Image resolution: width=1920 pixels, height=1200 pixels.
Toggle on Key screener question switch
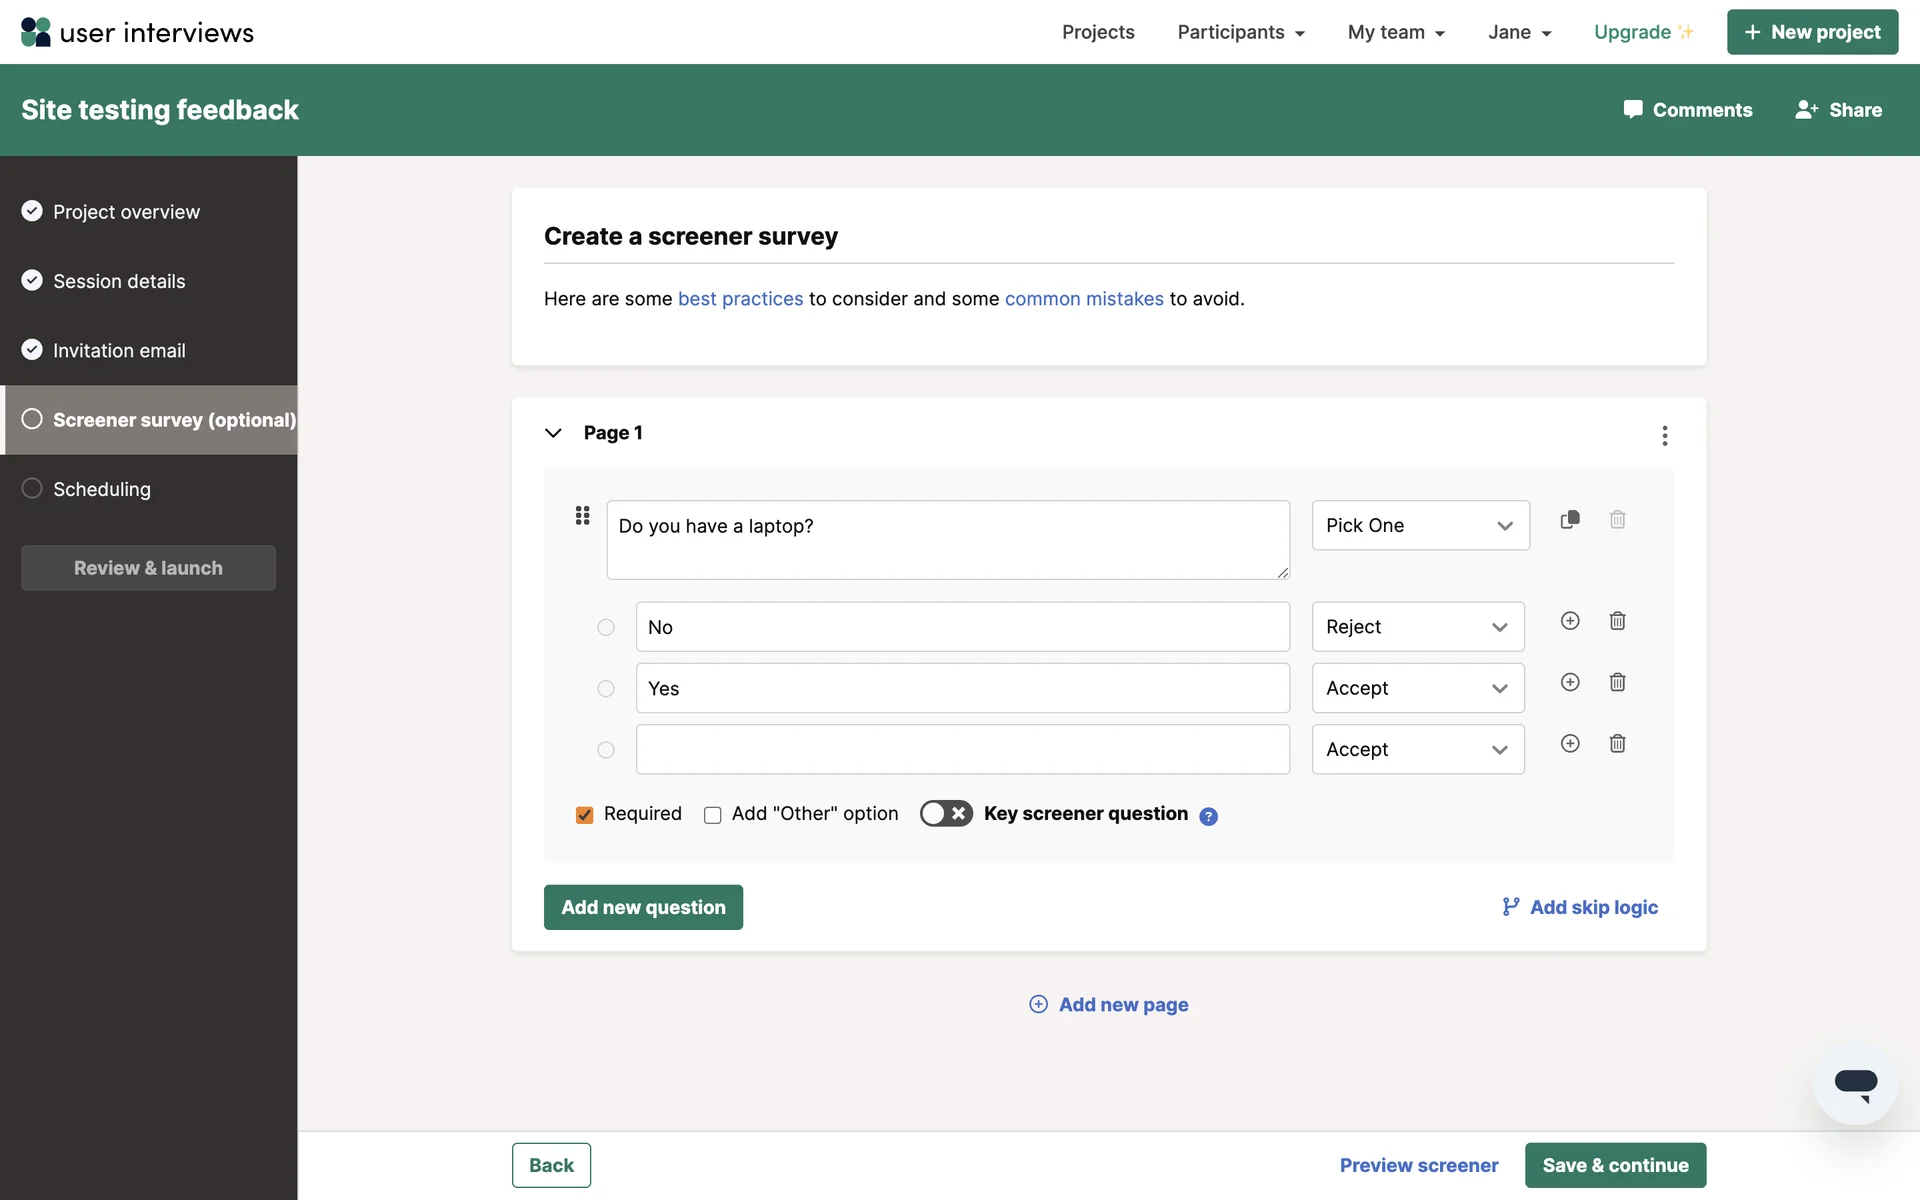[x=945, y=813]
